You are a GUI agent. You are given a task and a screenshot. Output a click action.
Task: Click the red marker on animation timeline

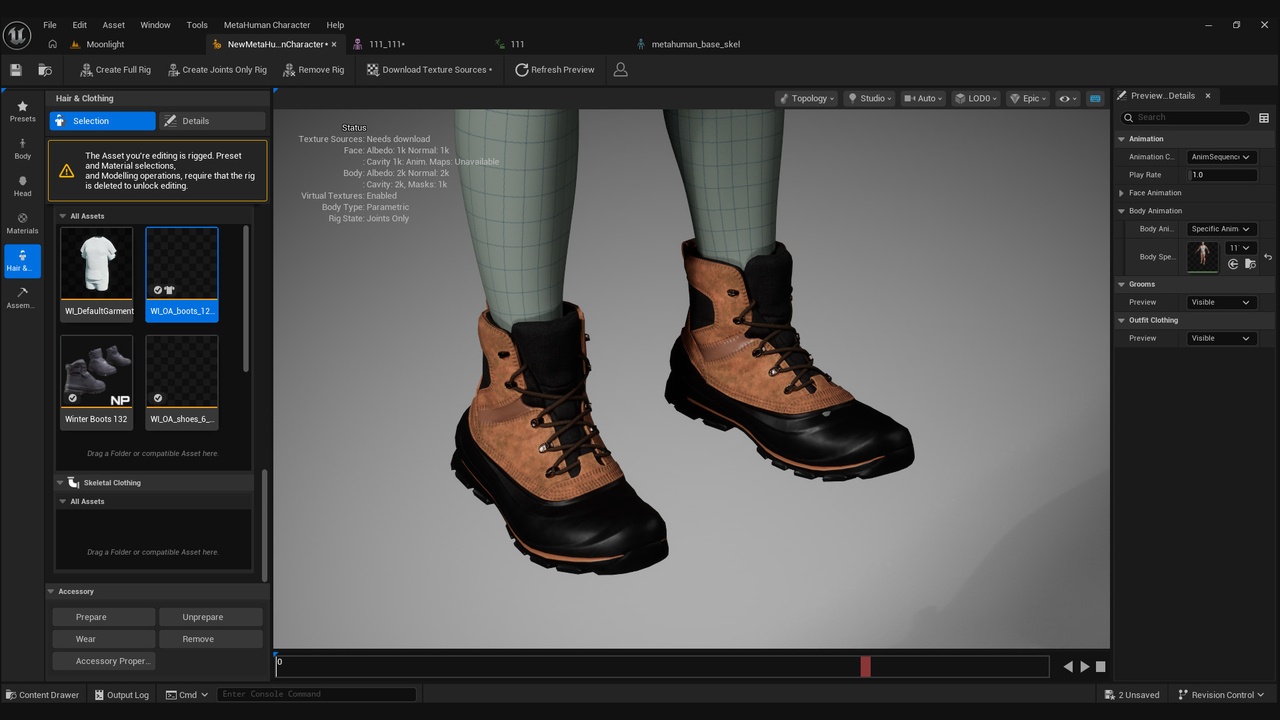click(866, 666)
